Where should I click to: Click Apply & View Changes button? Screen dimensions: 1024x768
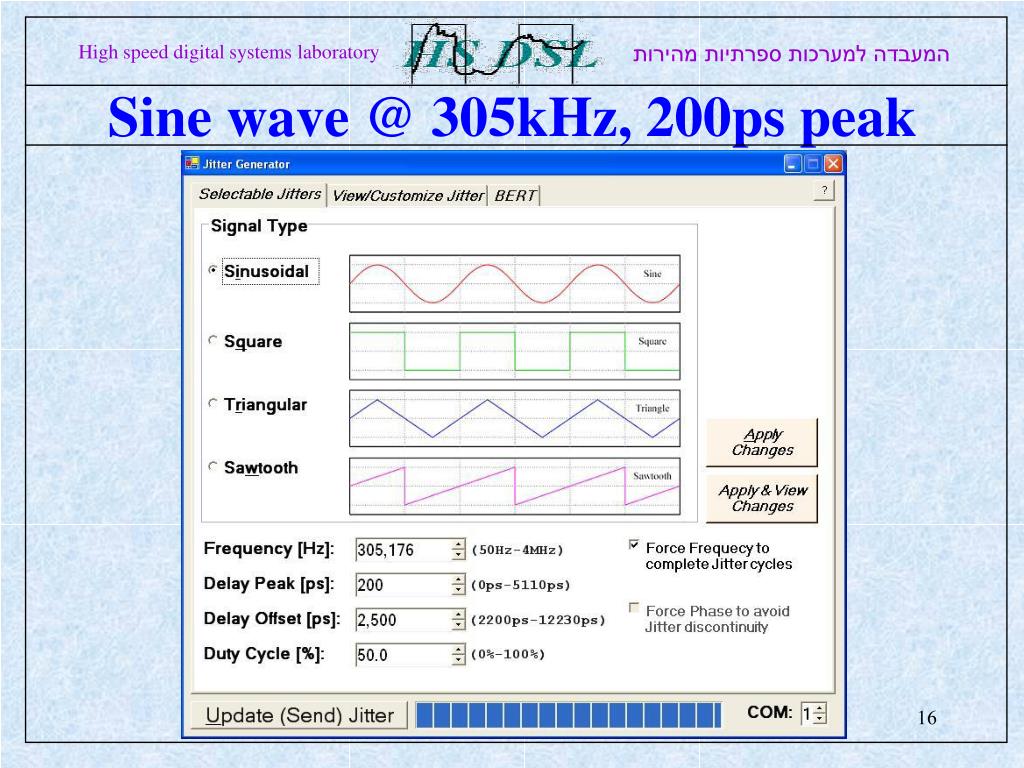point(761,498)
